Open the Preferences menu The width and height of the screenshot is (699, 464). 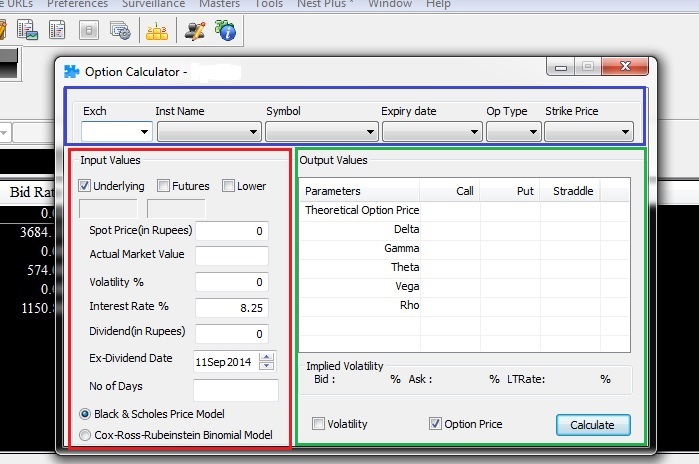78,4
